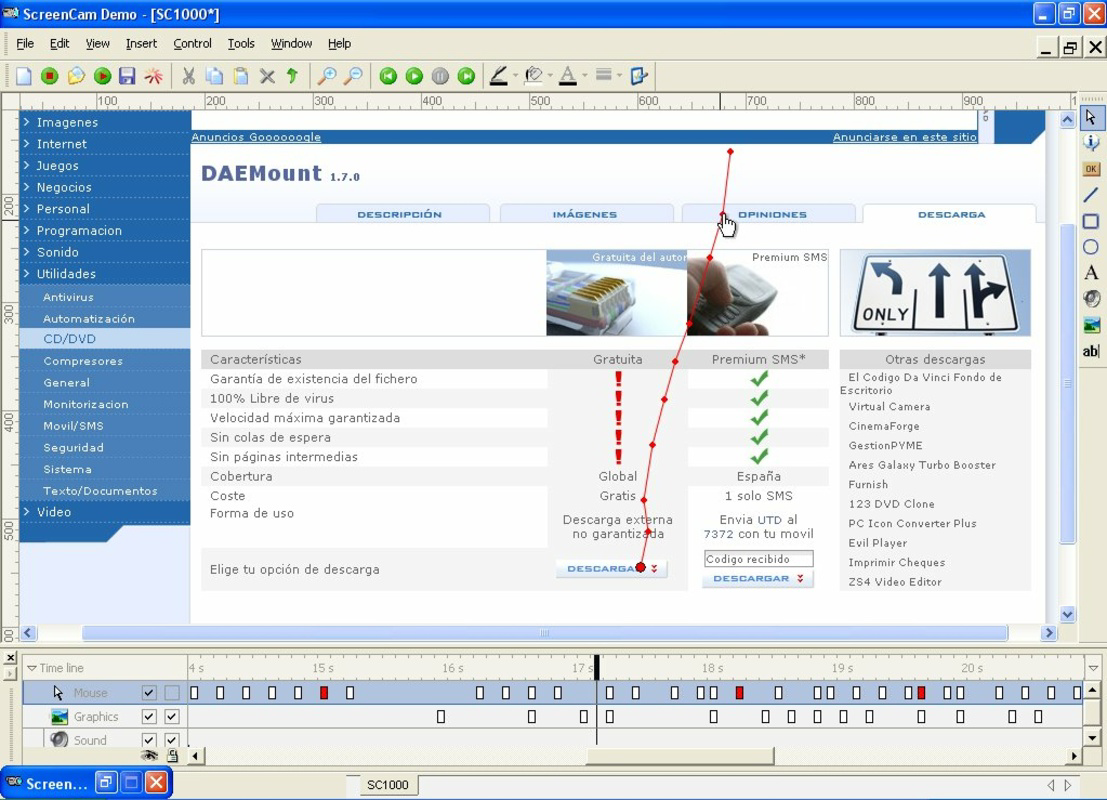Click 'Anunciarse en este sitio' link

pyautogui.click(x=905, y=137)
